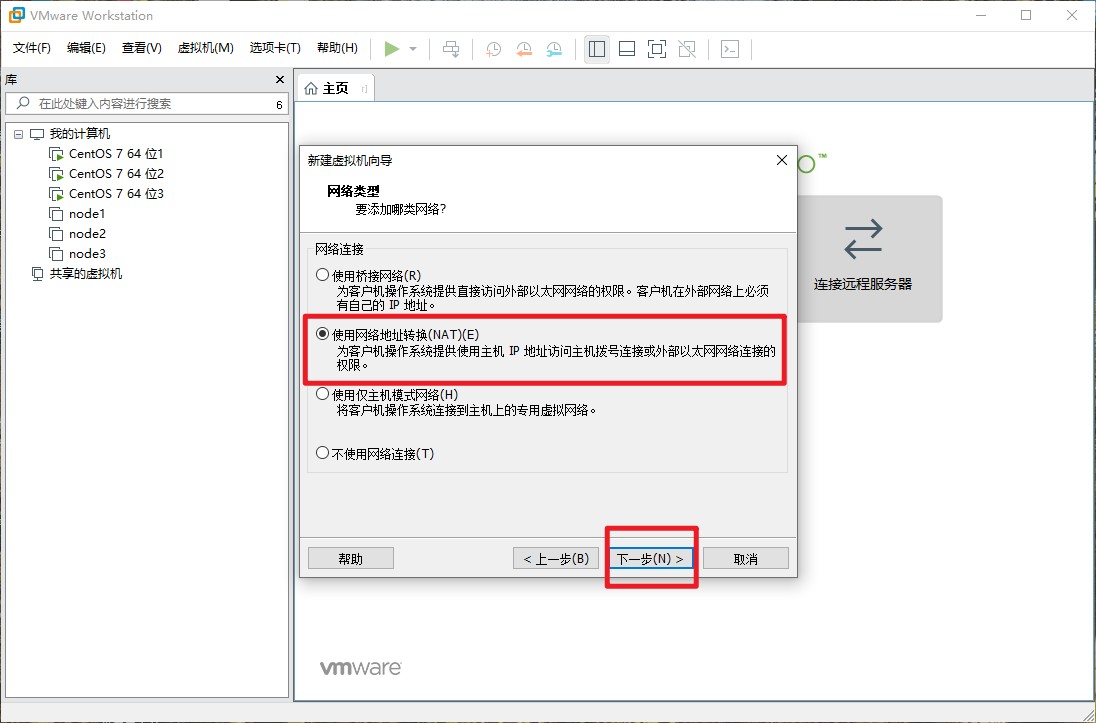Viewport: 1096px width, 723px height.
Task: Open the 帮助(H) menu
Action: pos(337,48)
